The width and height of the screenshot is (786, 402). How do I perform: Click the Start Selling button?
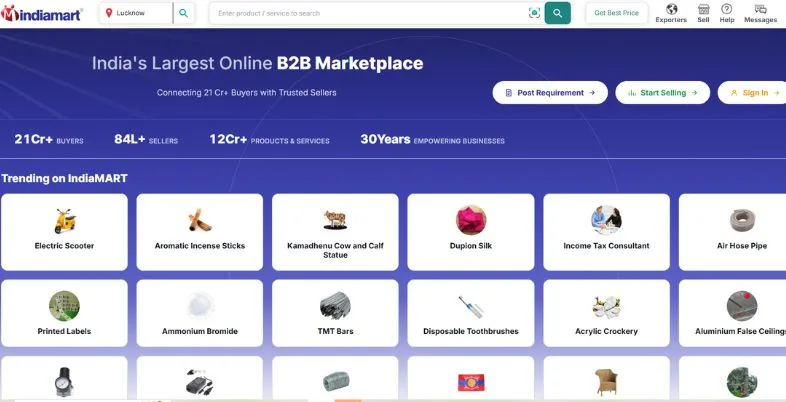coord(663,93)
